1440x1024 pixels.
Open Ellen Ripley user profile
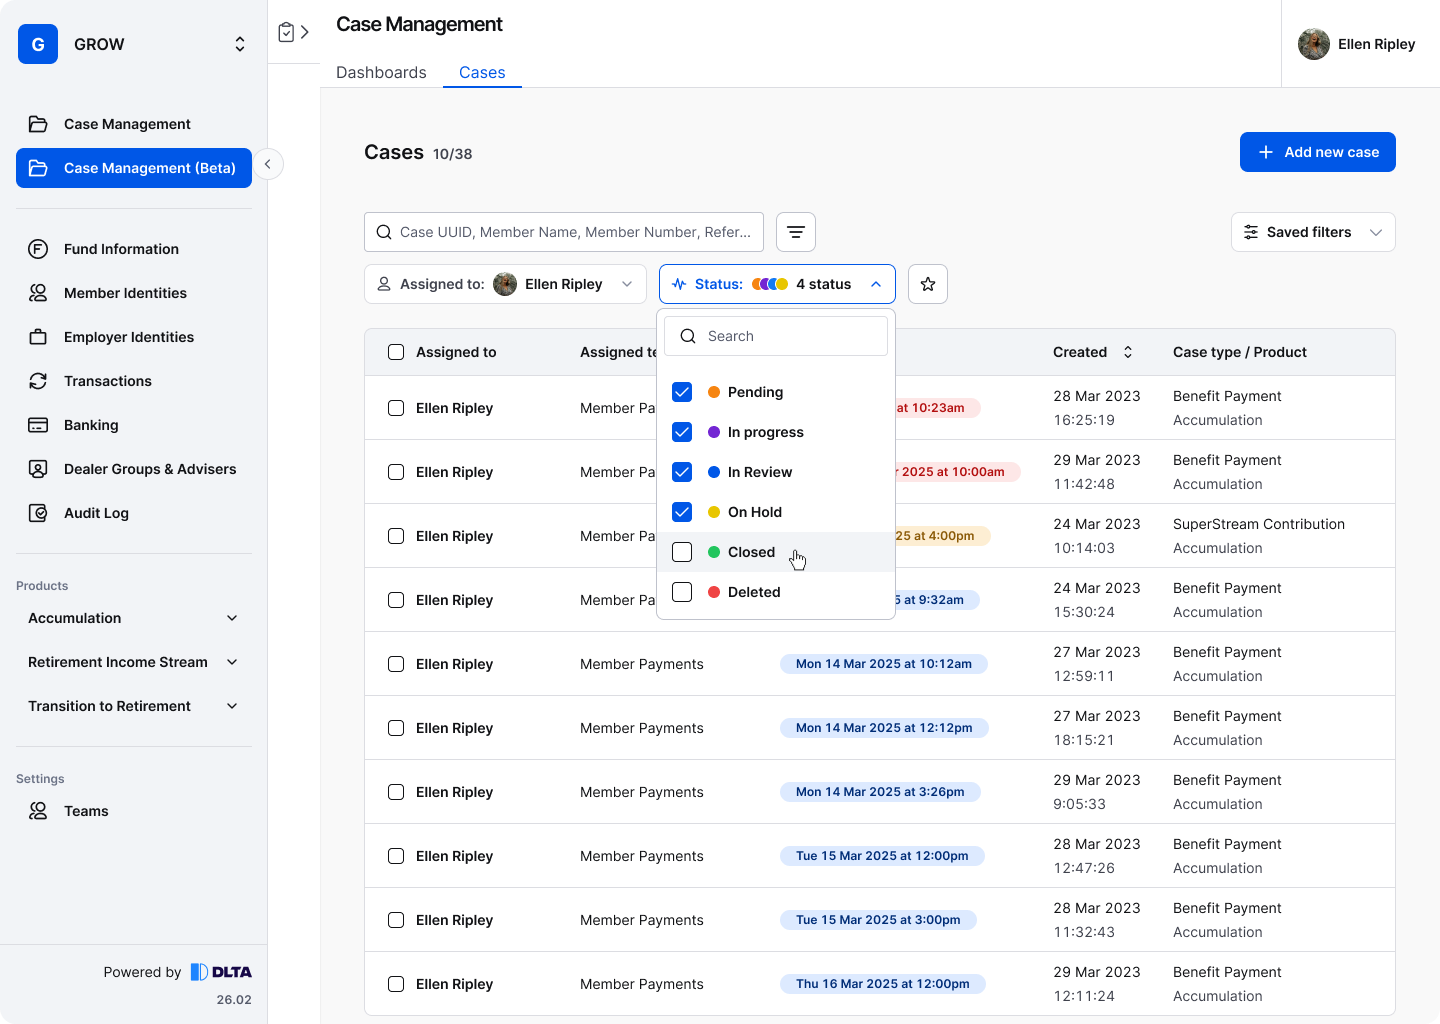pos(1357,44)
